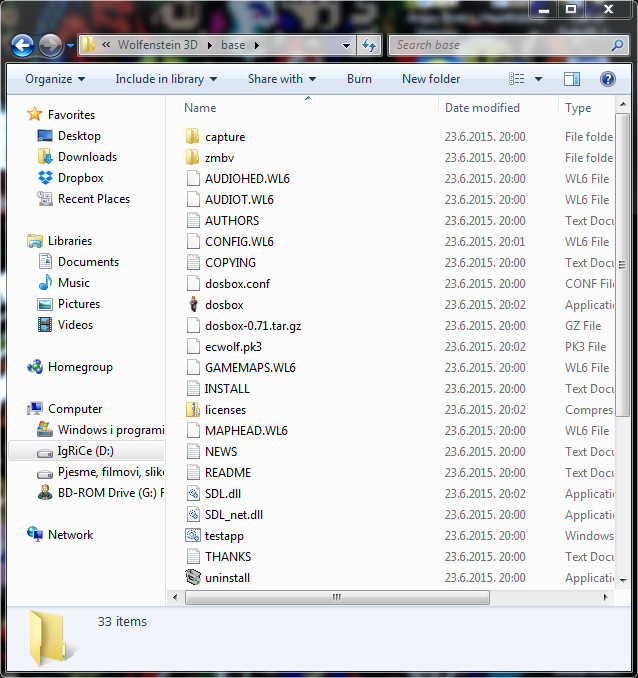This screenshot has width=638, height=678.
Task: Create a New folder
Action: tap(431, 79)
